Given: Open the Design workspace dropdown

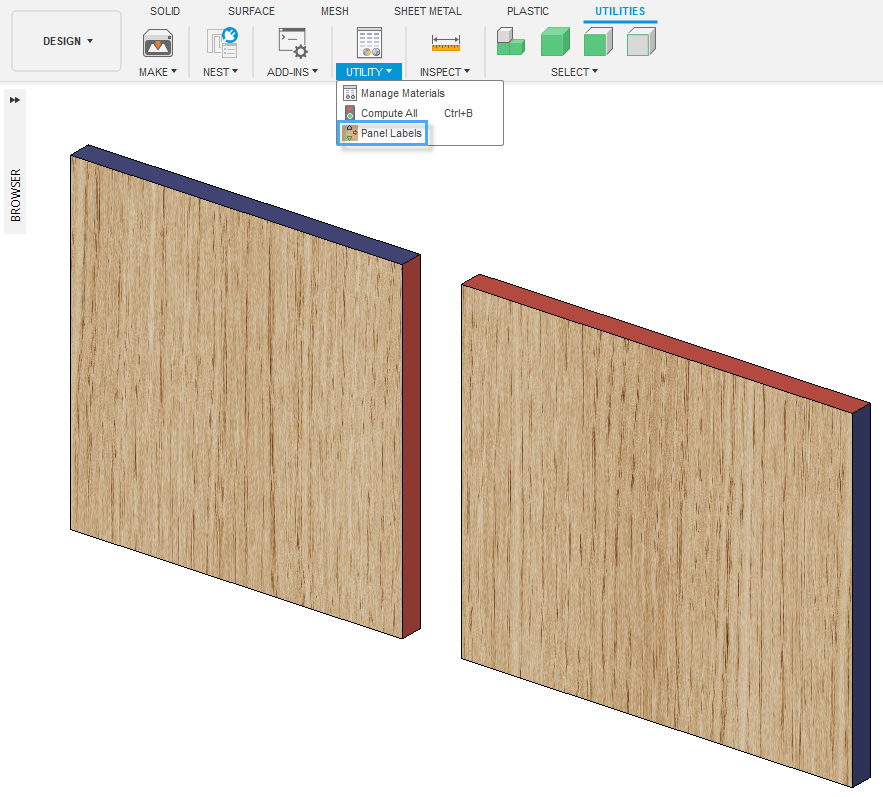Looking at the screenshot, I should [x=67, y=41].
